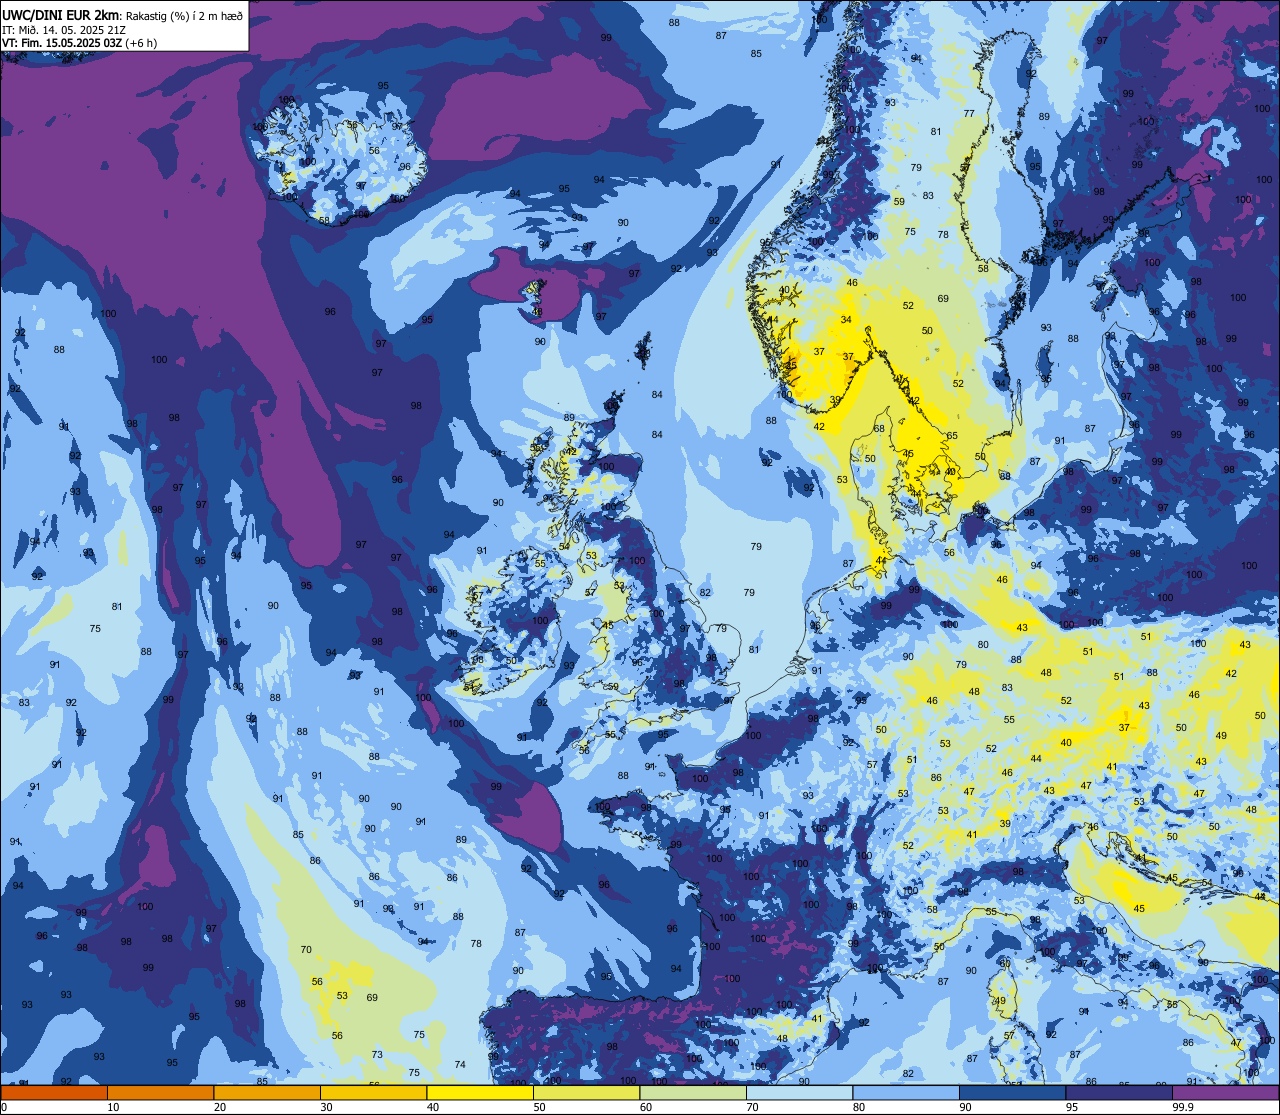Screen dimensions: 1280x1115
Task: Select the orange 10–20 legend swatch
Action: [160, 1092]
